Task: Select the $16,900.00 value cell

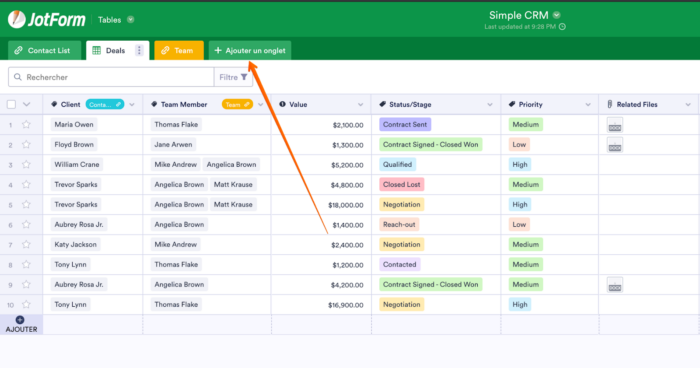Action: [321, 305]
